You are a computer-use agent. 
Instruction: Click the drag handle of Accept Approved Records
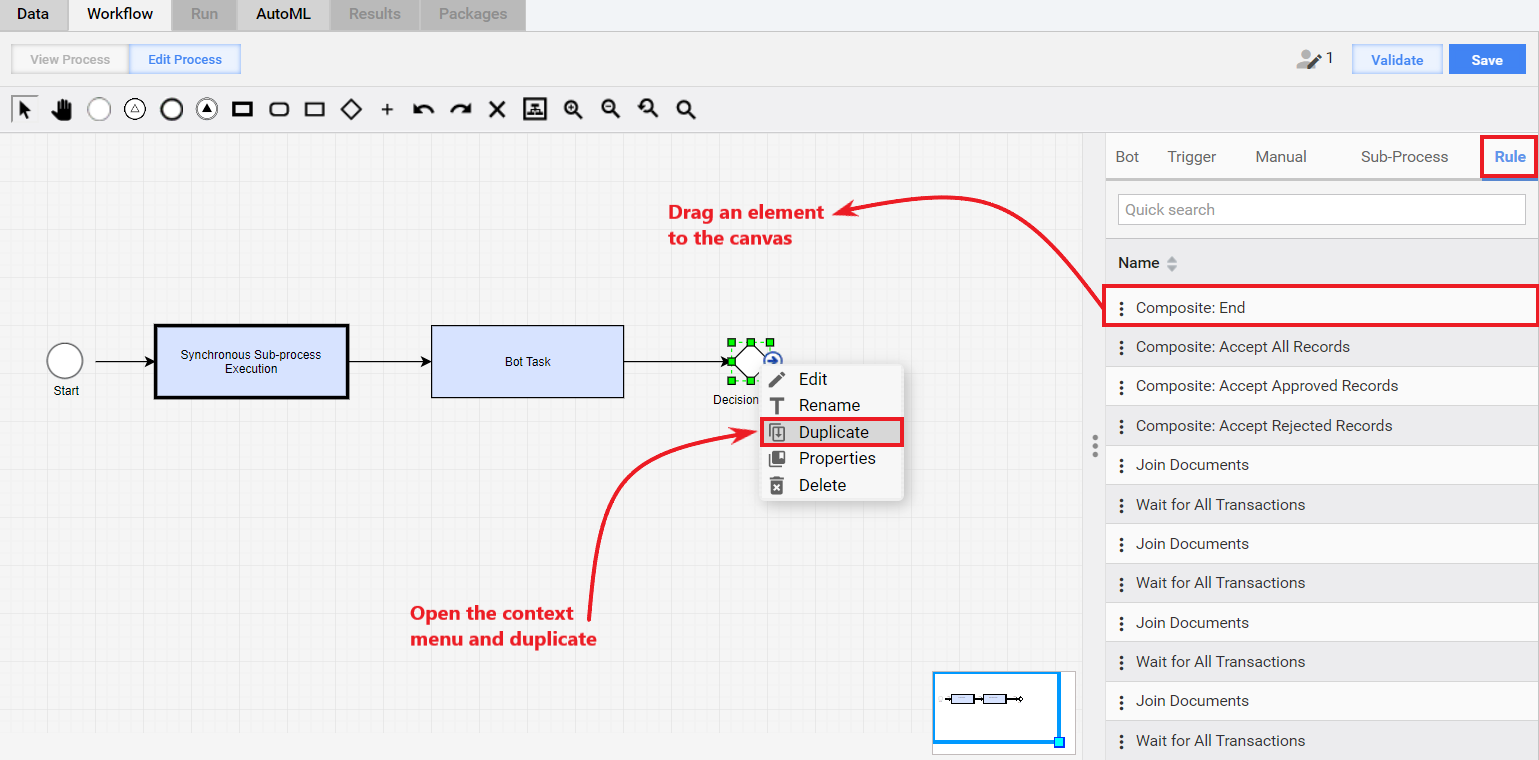1121,386
